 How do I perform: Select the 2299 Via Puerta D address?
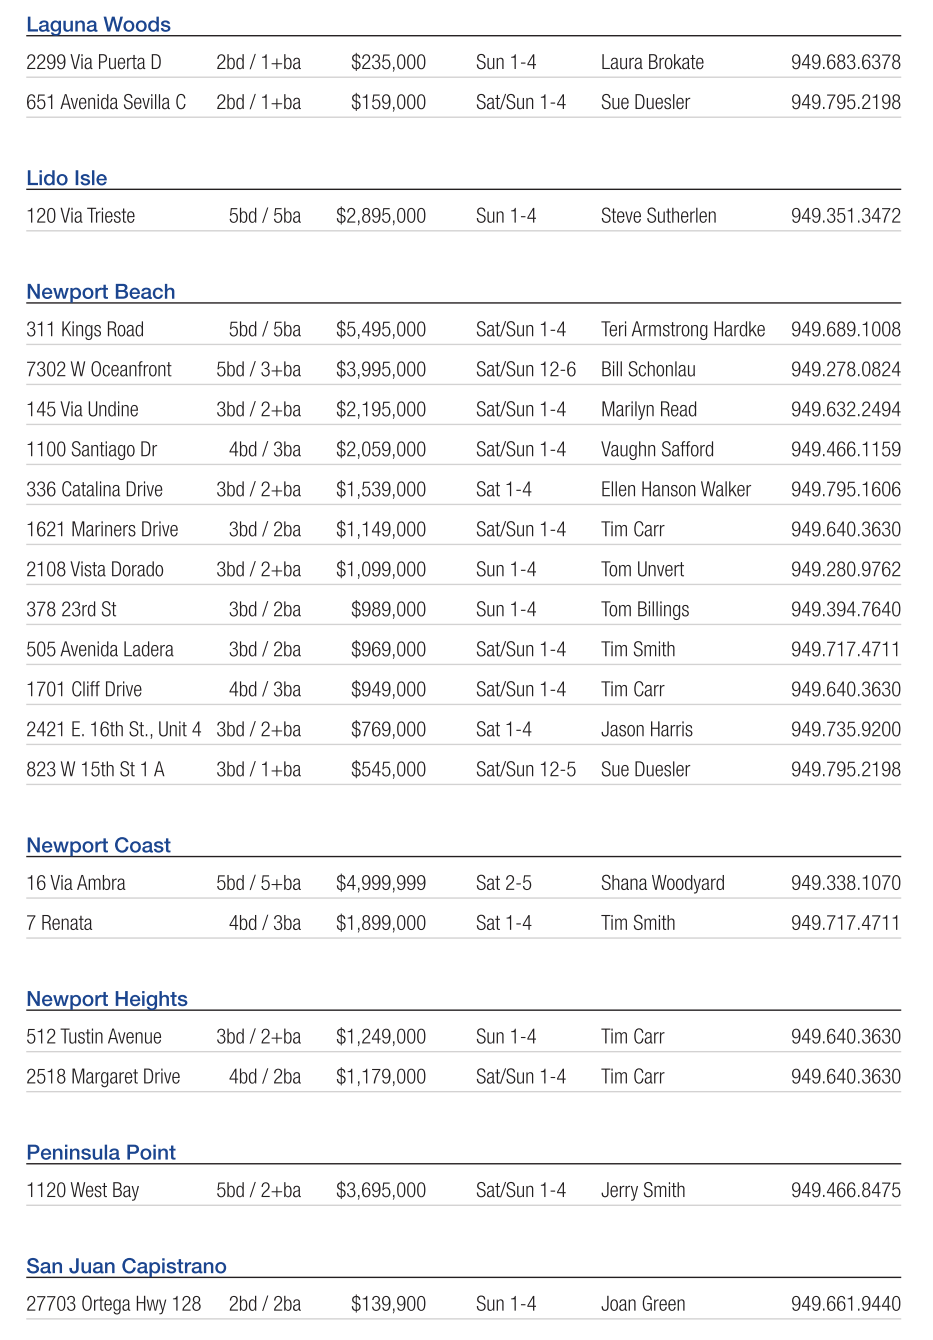[x=93, y=62]
